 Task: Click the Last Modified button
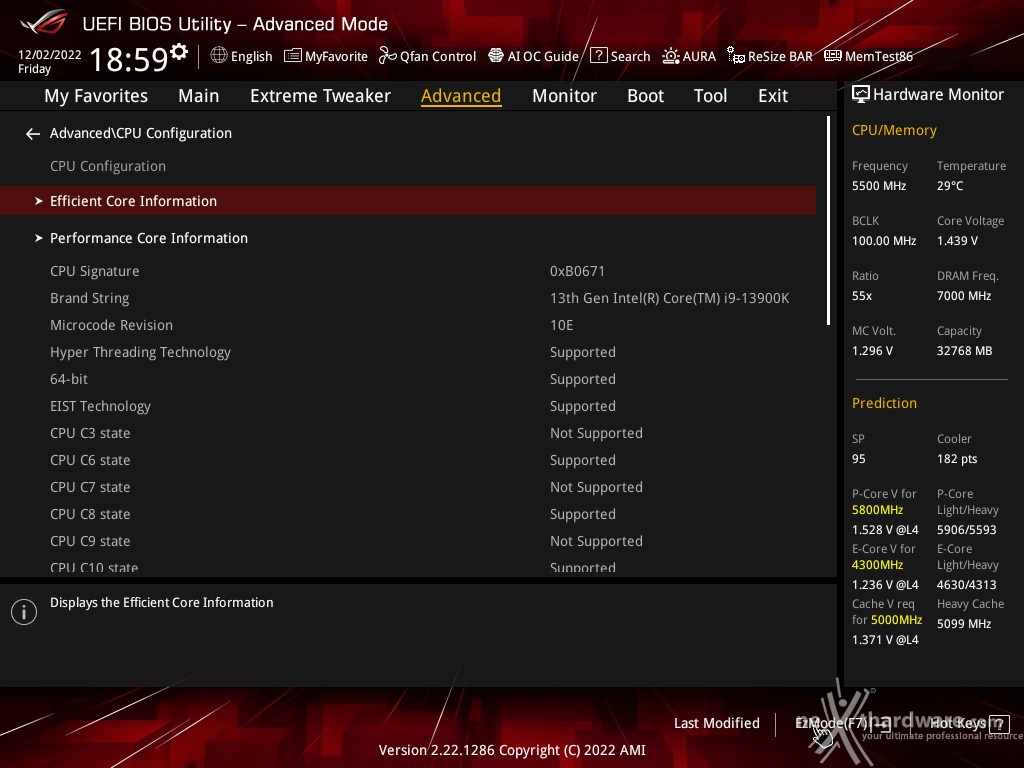coord(716,724)
